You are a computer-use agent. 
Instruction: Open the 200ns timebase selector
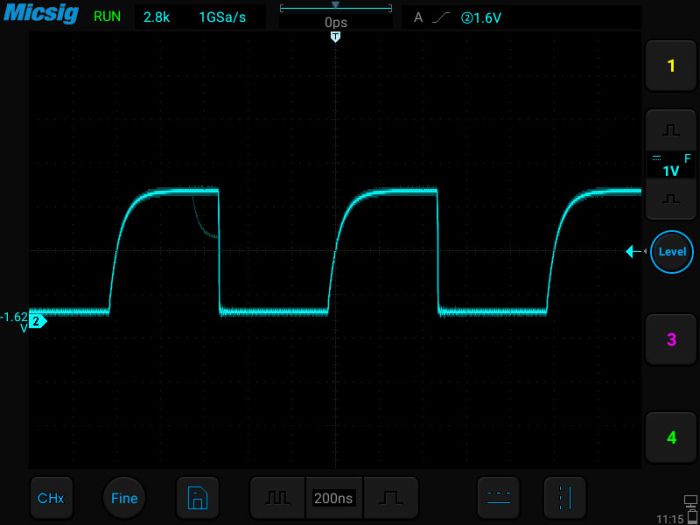(x=334, y=498)
